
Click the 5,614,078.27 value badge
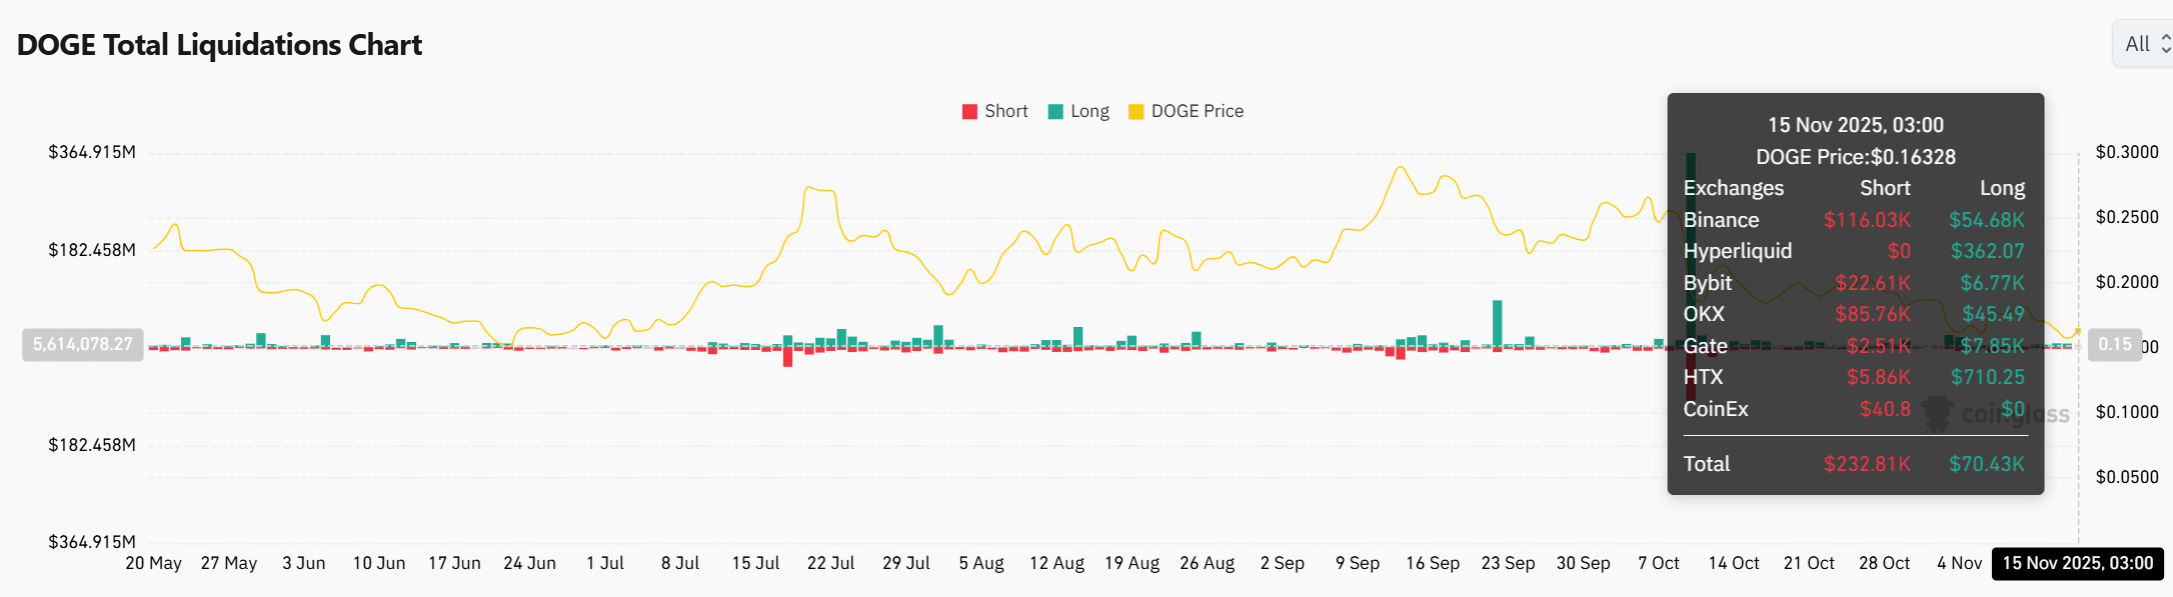[x=83, y=343]
